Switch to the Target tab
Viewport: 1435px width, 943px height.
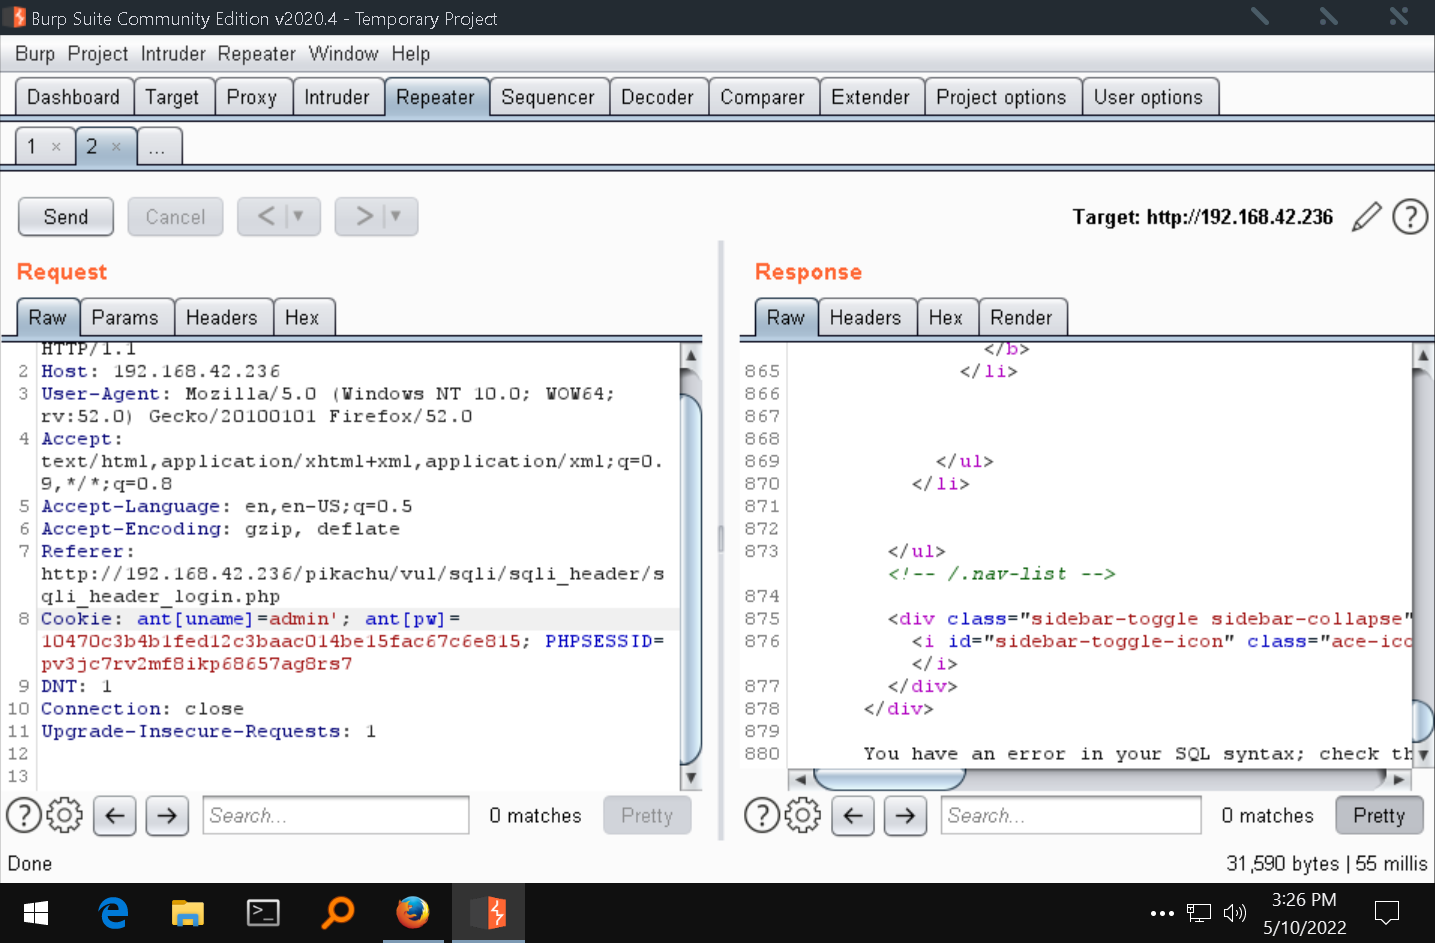tap(172, 97)
